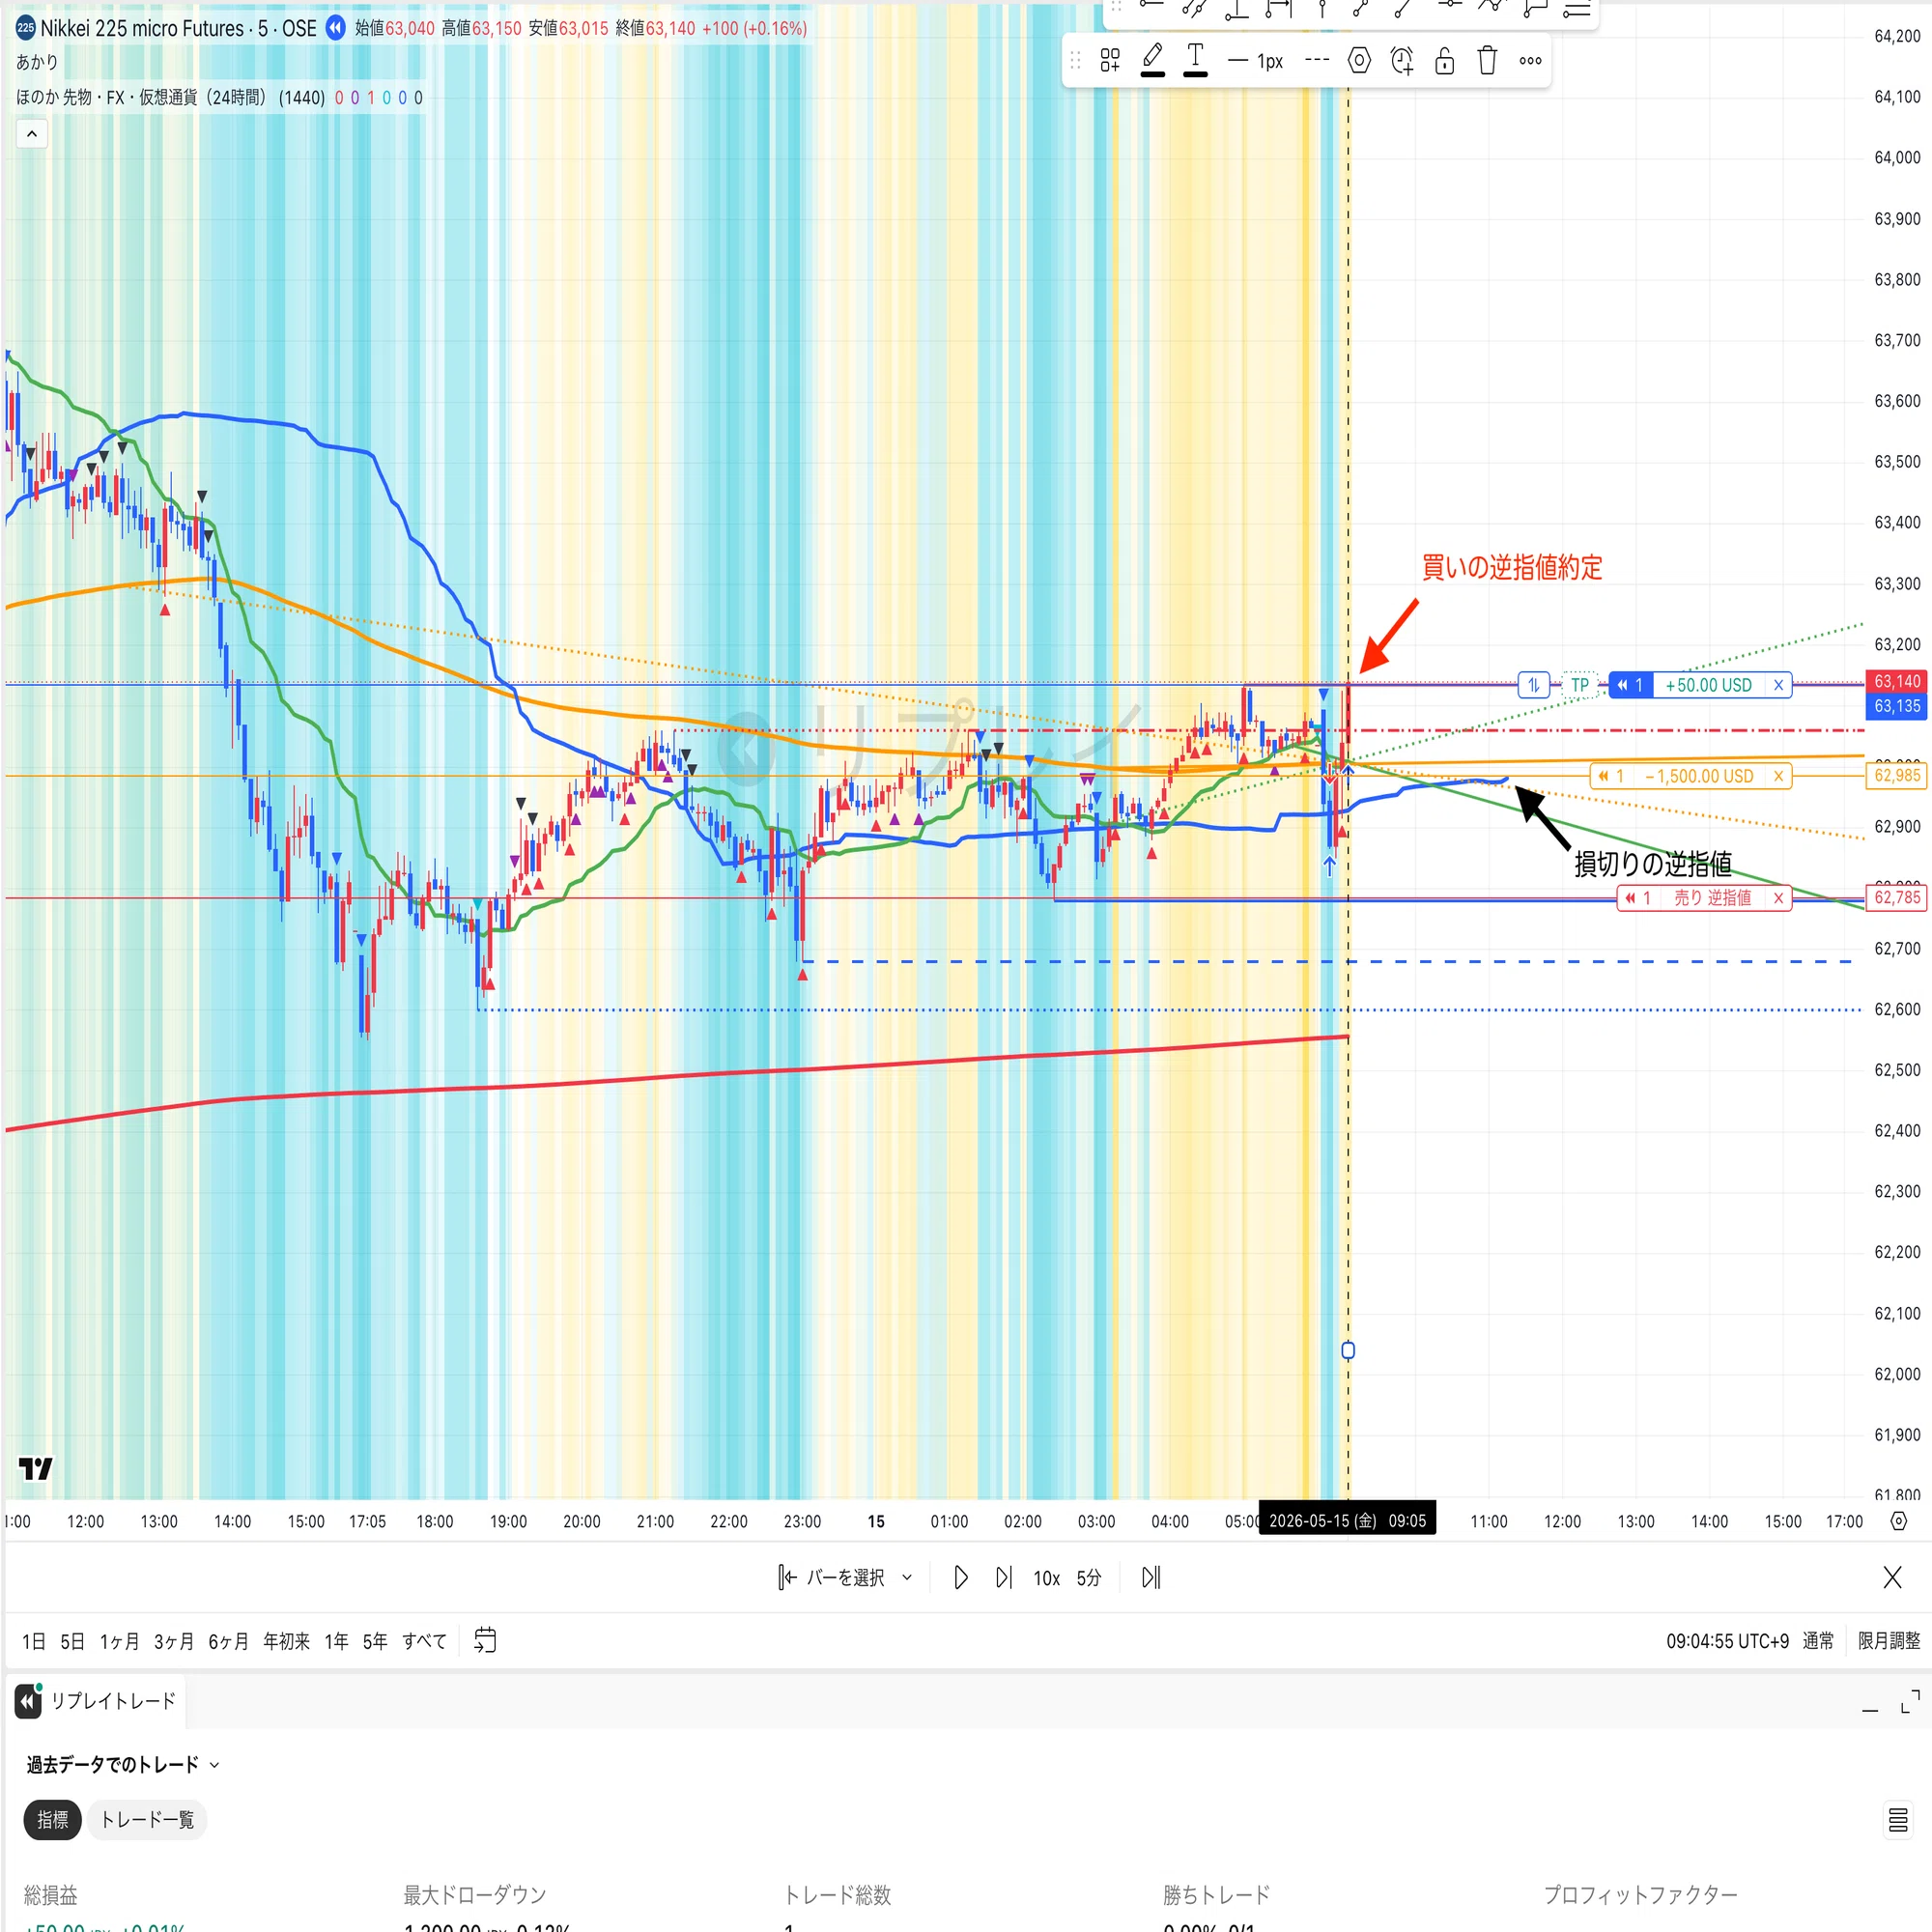
Task: Click the red 63,140 price axis label
Action: (x=1897, y=681)
